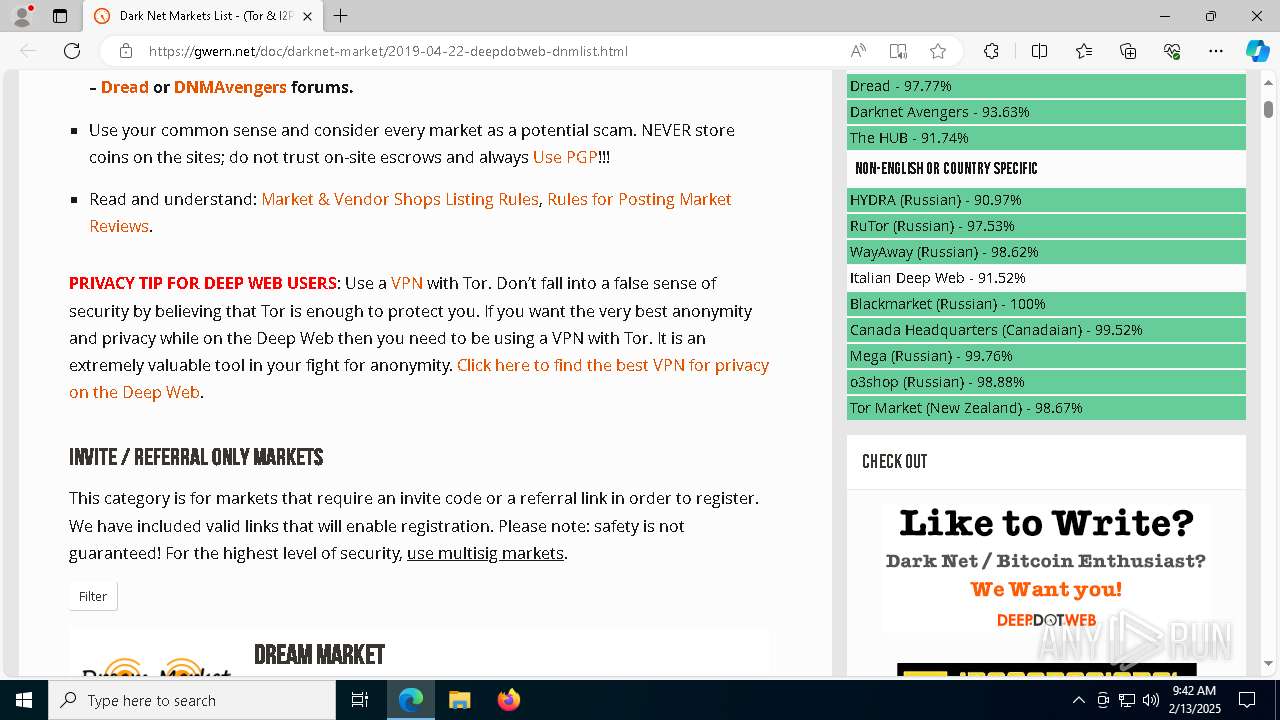Click the page vertical scrollbar thumb
The image size is (1280, 720).
(1268, 108)
